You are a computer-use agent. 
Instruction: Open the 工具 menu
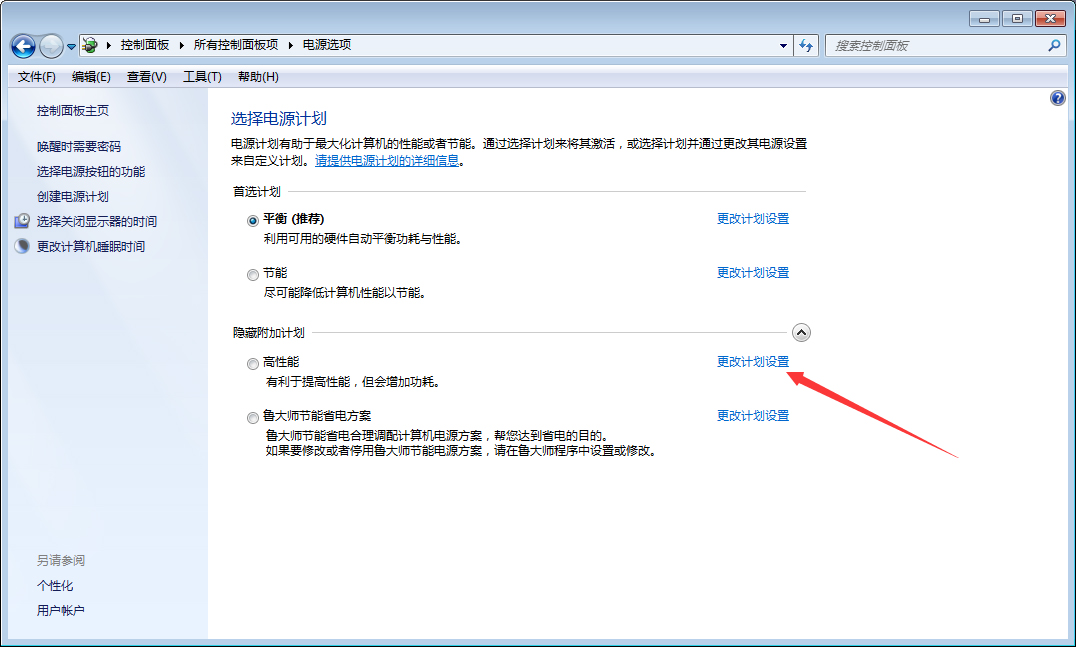tap(201, 76)
